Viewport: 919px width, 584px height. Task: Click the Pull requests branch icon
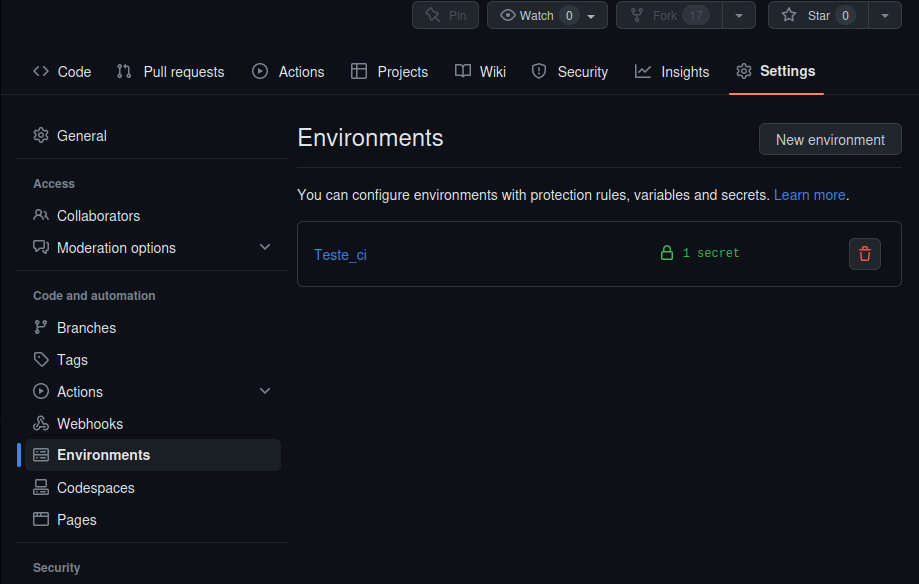coord(124,72)
